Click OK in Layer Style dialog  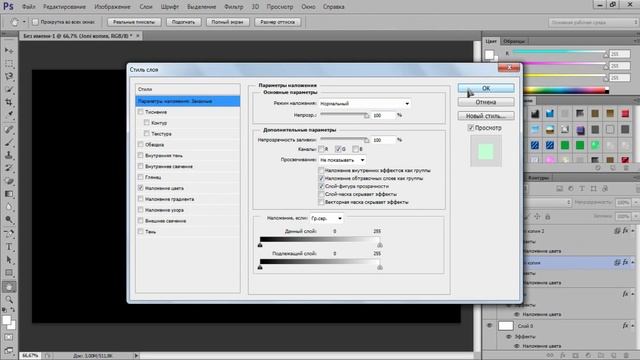click(486, 88)
